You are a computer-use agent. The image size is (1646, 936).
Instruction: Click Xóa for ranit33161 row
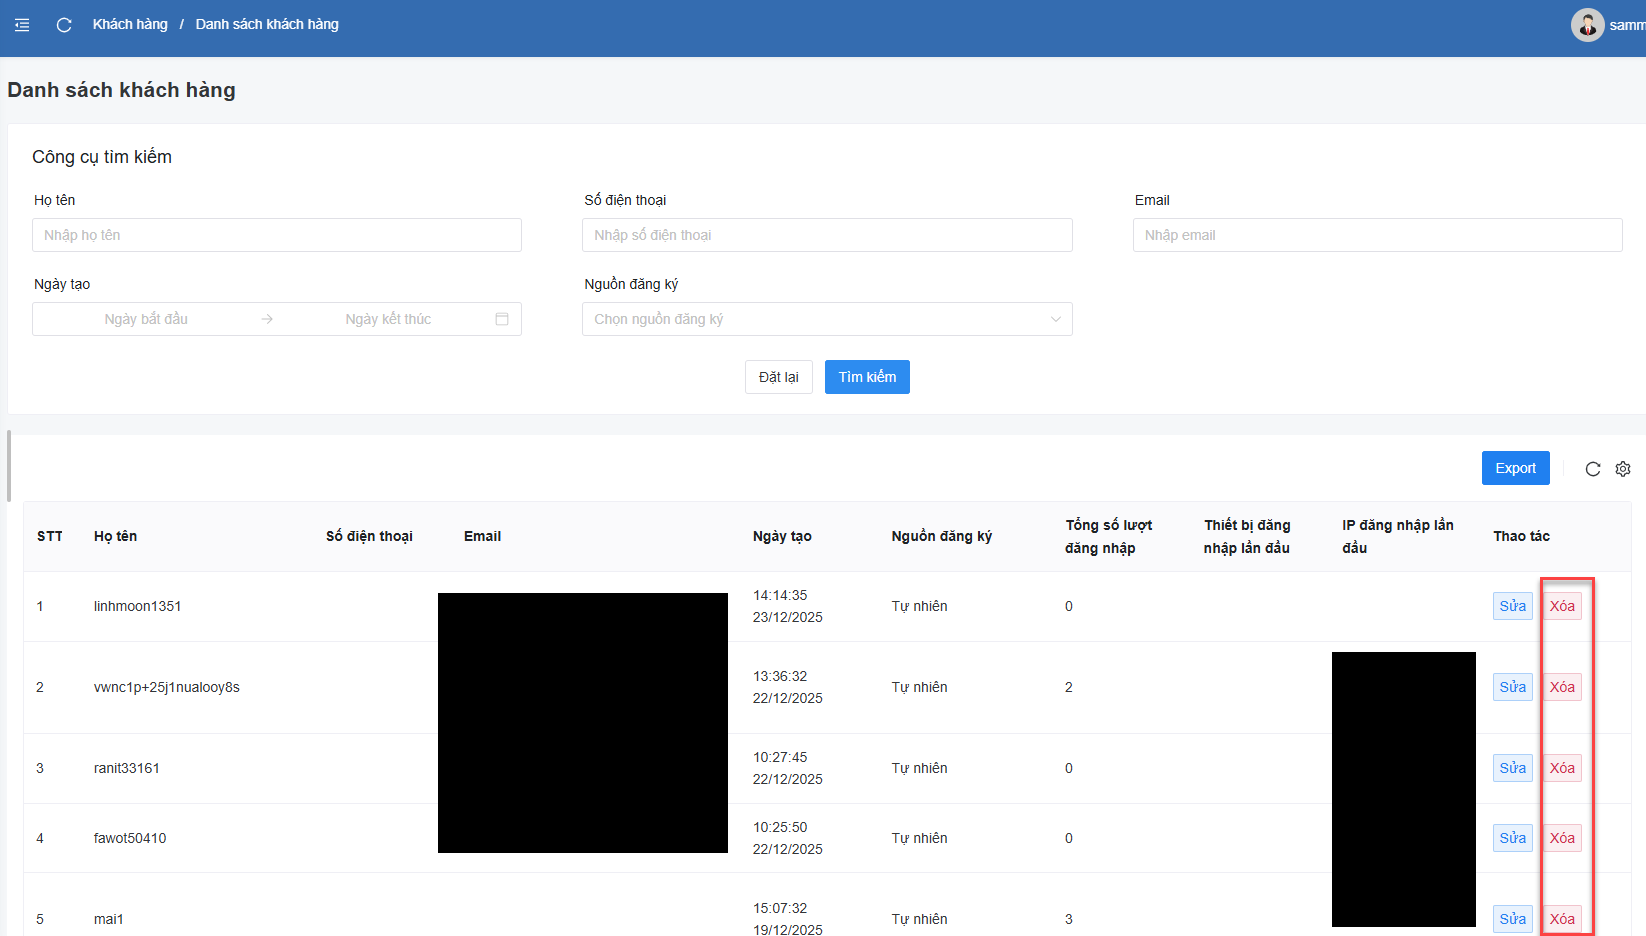[x=1562, y=768]
